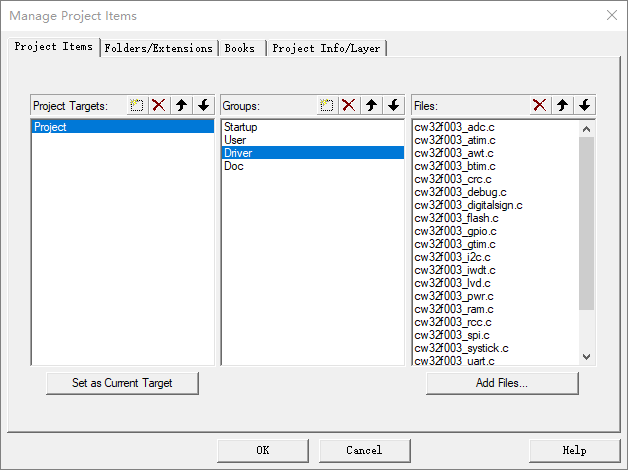Move project target up
Image resolution: width=628 pixels, height=470 pixels.
[x=181, y=106]
